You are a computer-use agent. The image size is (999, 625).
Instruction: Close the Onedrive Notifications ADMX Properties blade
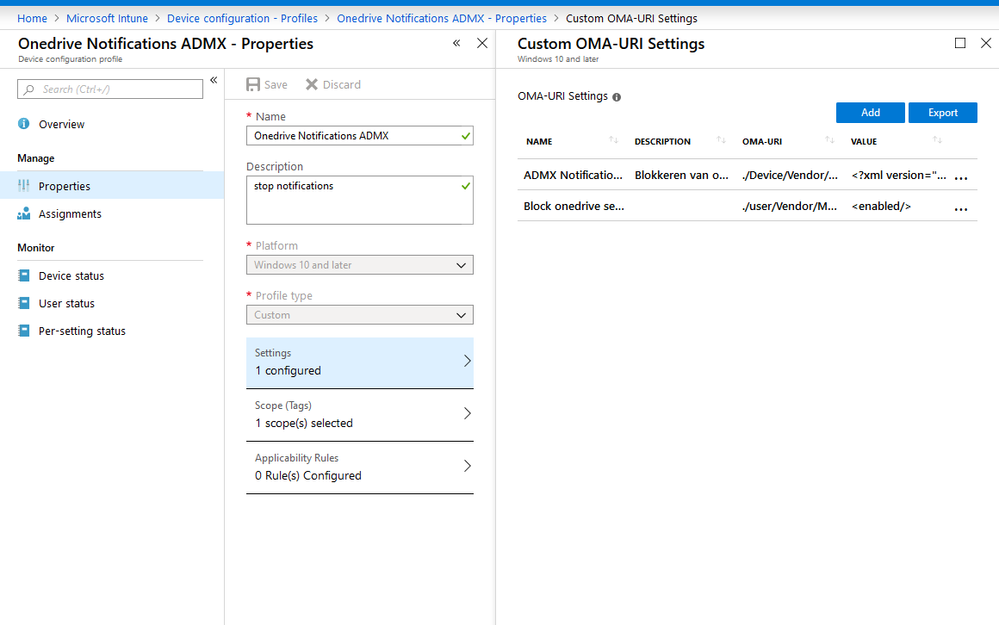tap(482, 43)
